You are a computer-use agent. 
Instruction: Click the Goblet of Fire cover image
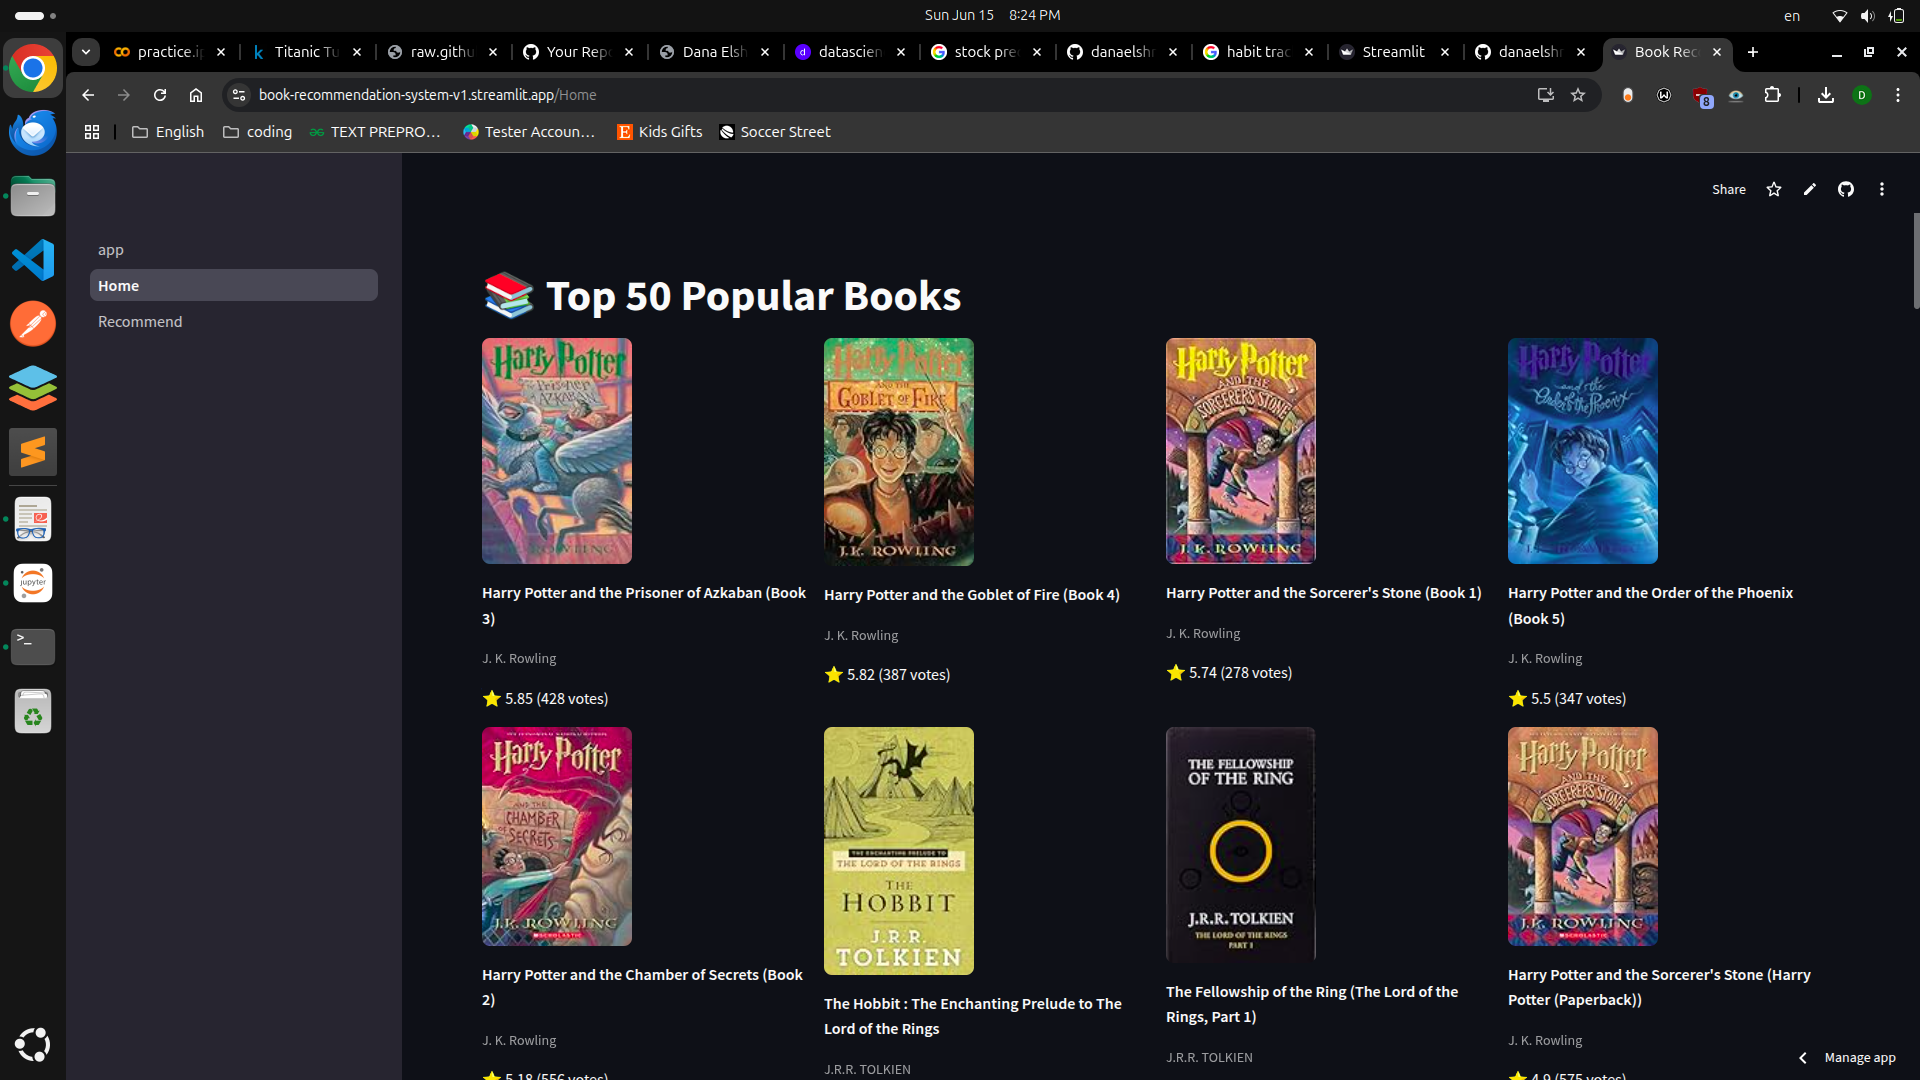tap(898, 451)
